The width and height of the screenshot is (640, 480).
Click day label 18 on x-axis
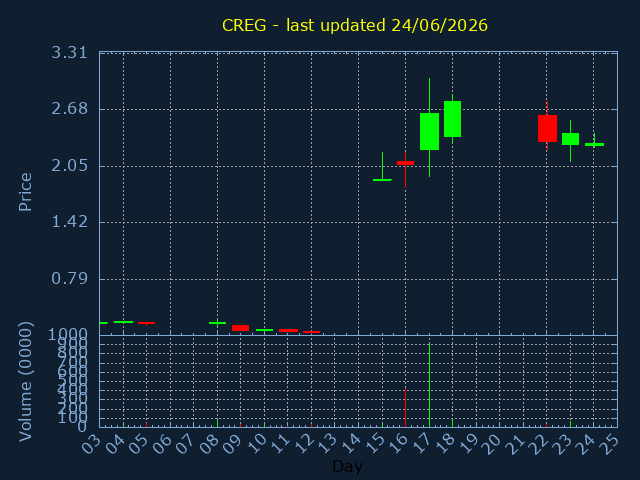445,444
